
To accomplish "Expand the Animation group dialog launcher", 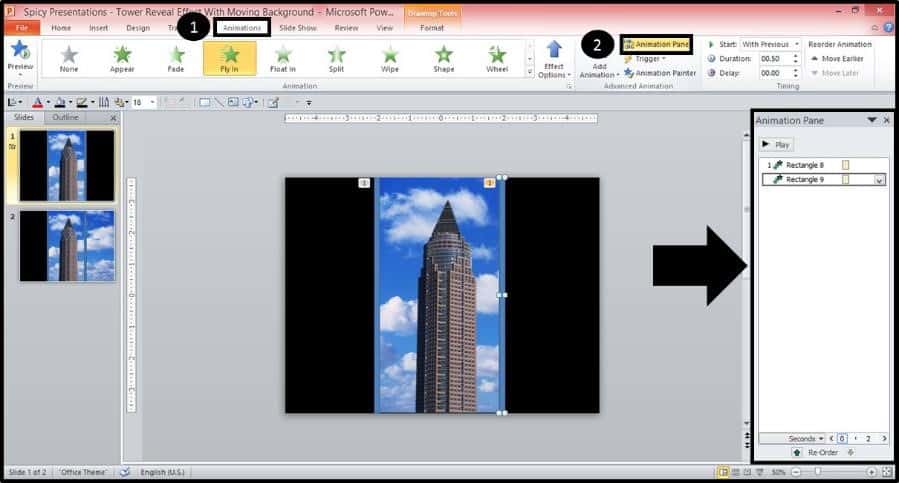I will coord(569,86).
